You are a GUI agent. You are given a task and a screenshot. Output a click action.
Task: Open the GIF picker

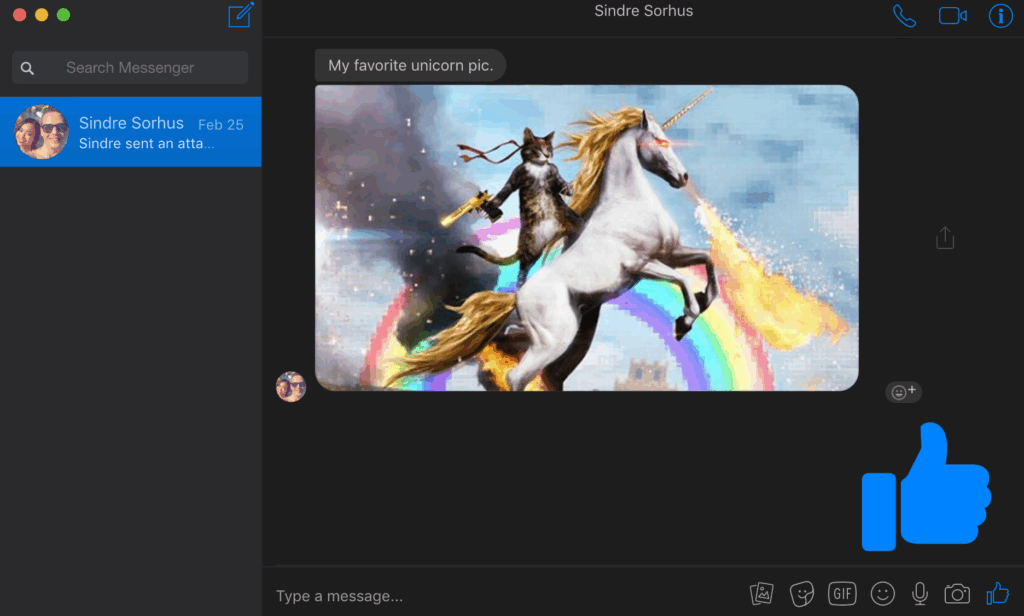tap(842, 594)
